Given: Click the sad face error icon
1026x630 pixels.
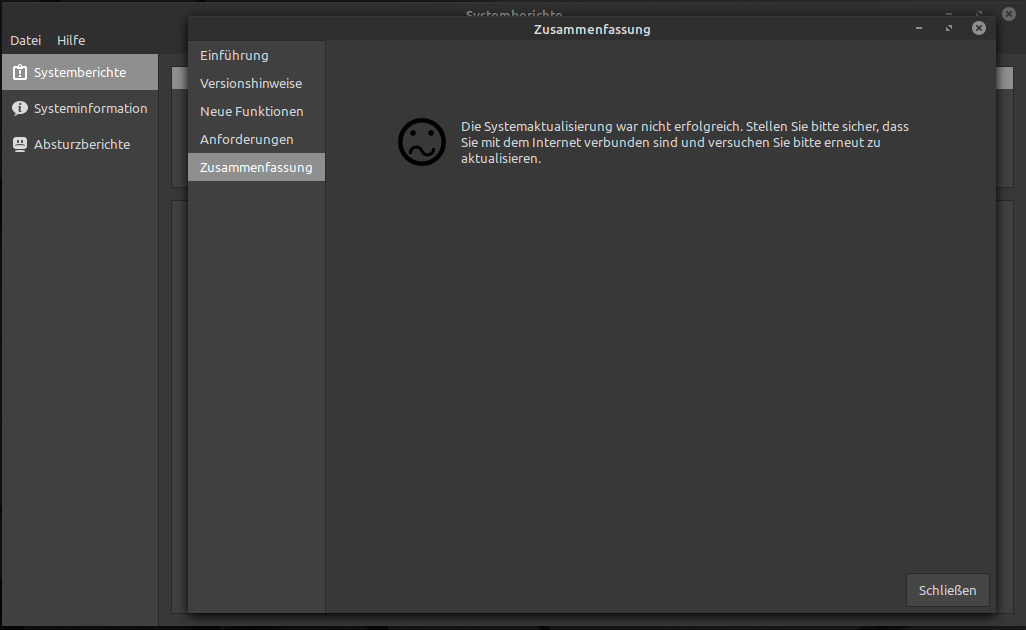Looking at the screenshot, I should click(421, 142).
